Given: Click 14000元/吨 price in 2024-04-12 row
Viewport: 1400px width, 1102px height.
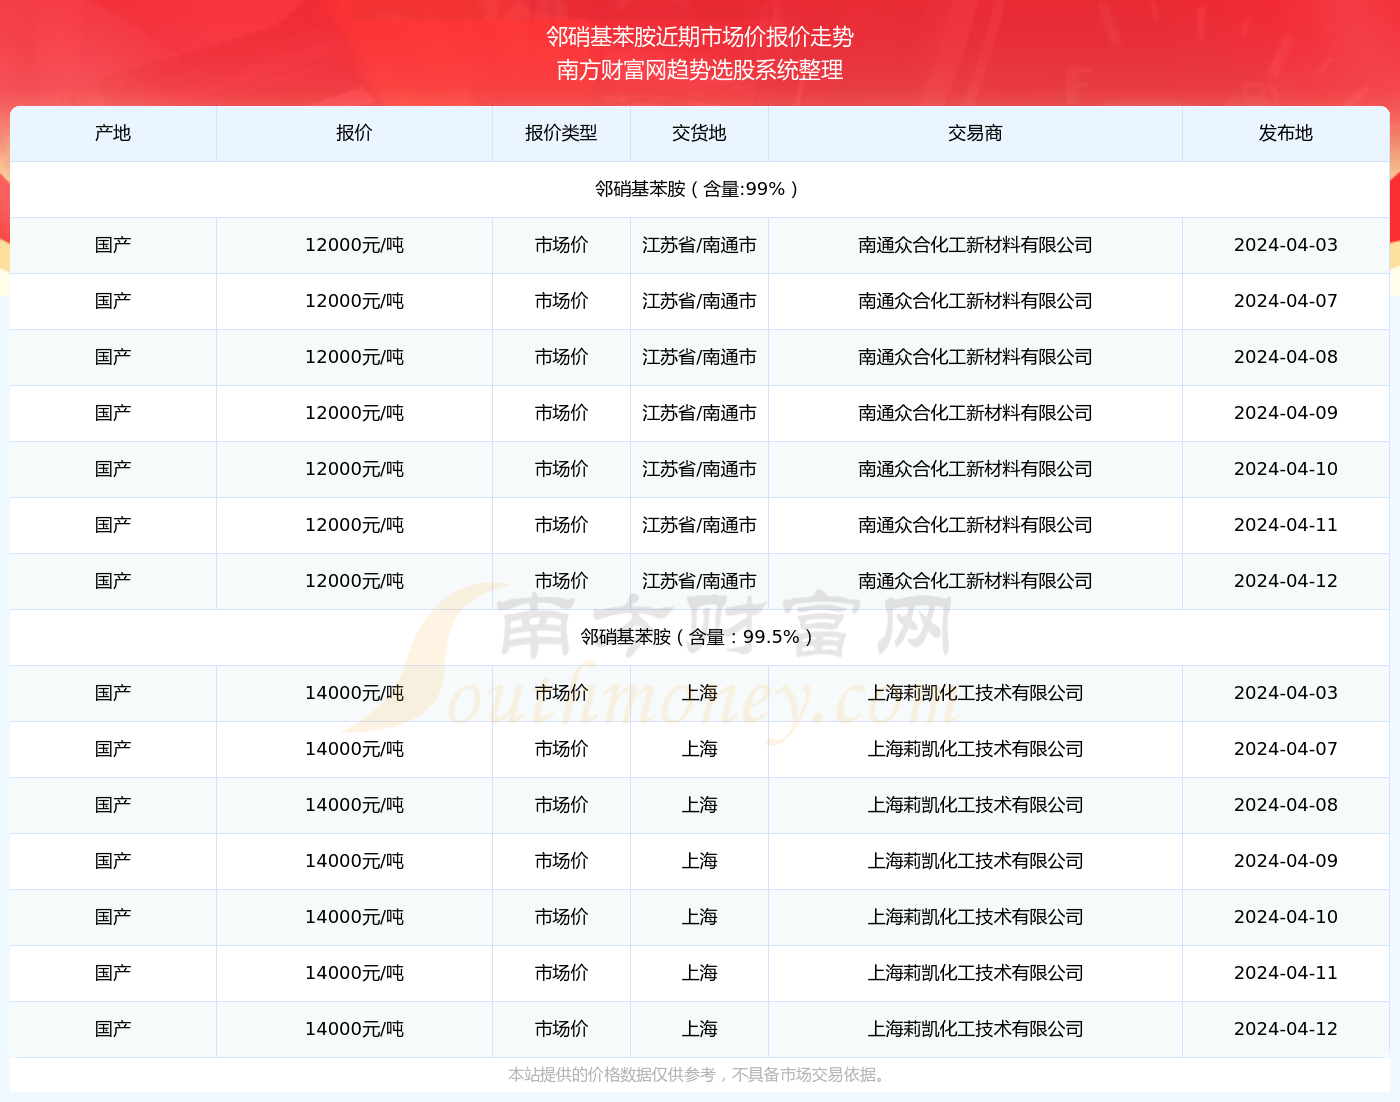Looking at the screenshot, I should pyautogui.click(x=354, y=1029).
